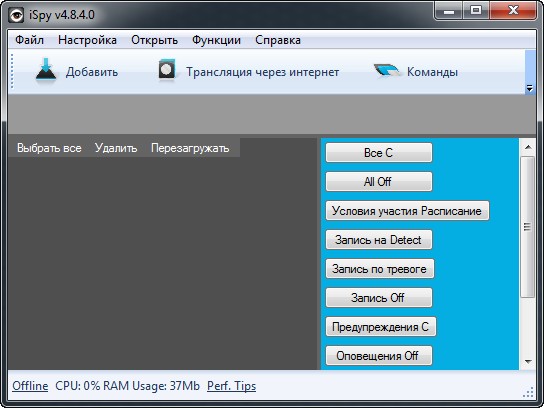Click the All Off button
The image size is (544, 408).
point(379,181)
